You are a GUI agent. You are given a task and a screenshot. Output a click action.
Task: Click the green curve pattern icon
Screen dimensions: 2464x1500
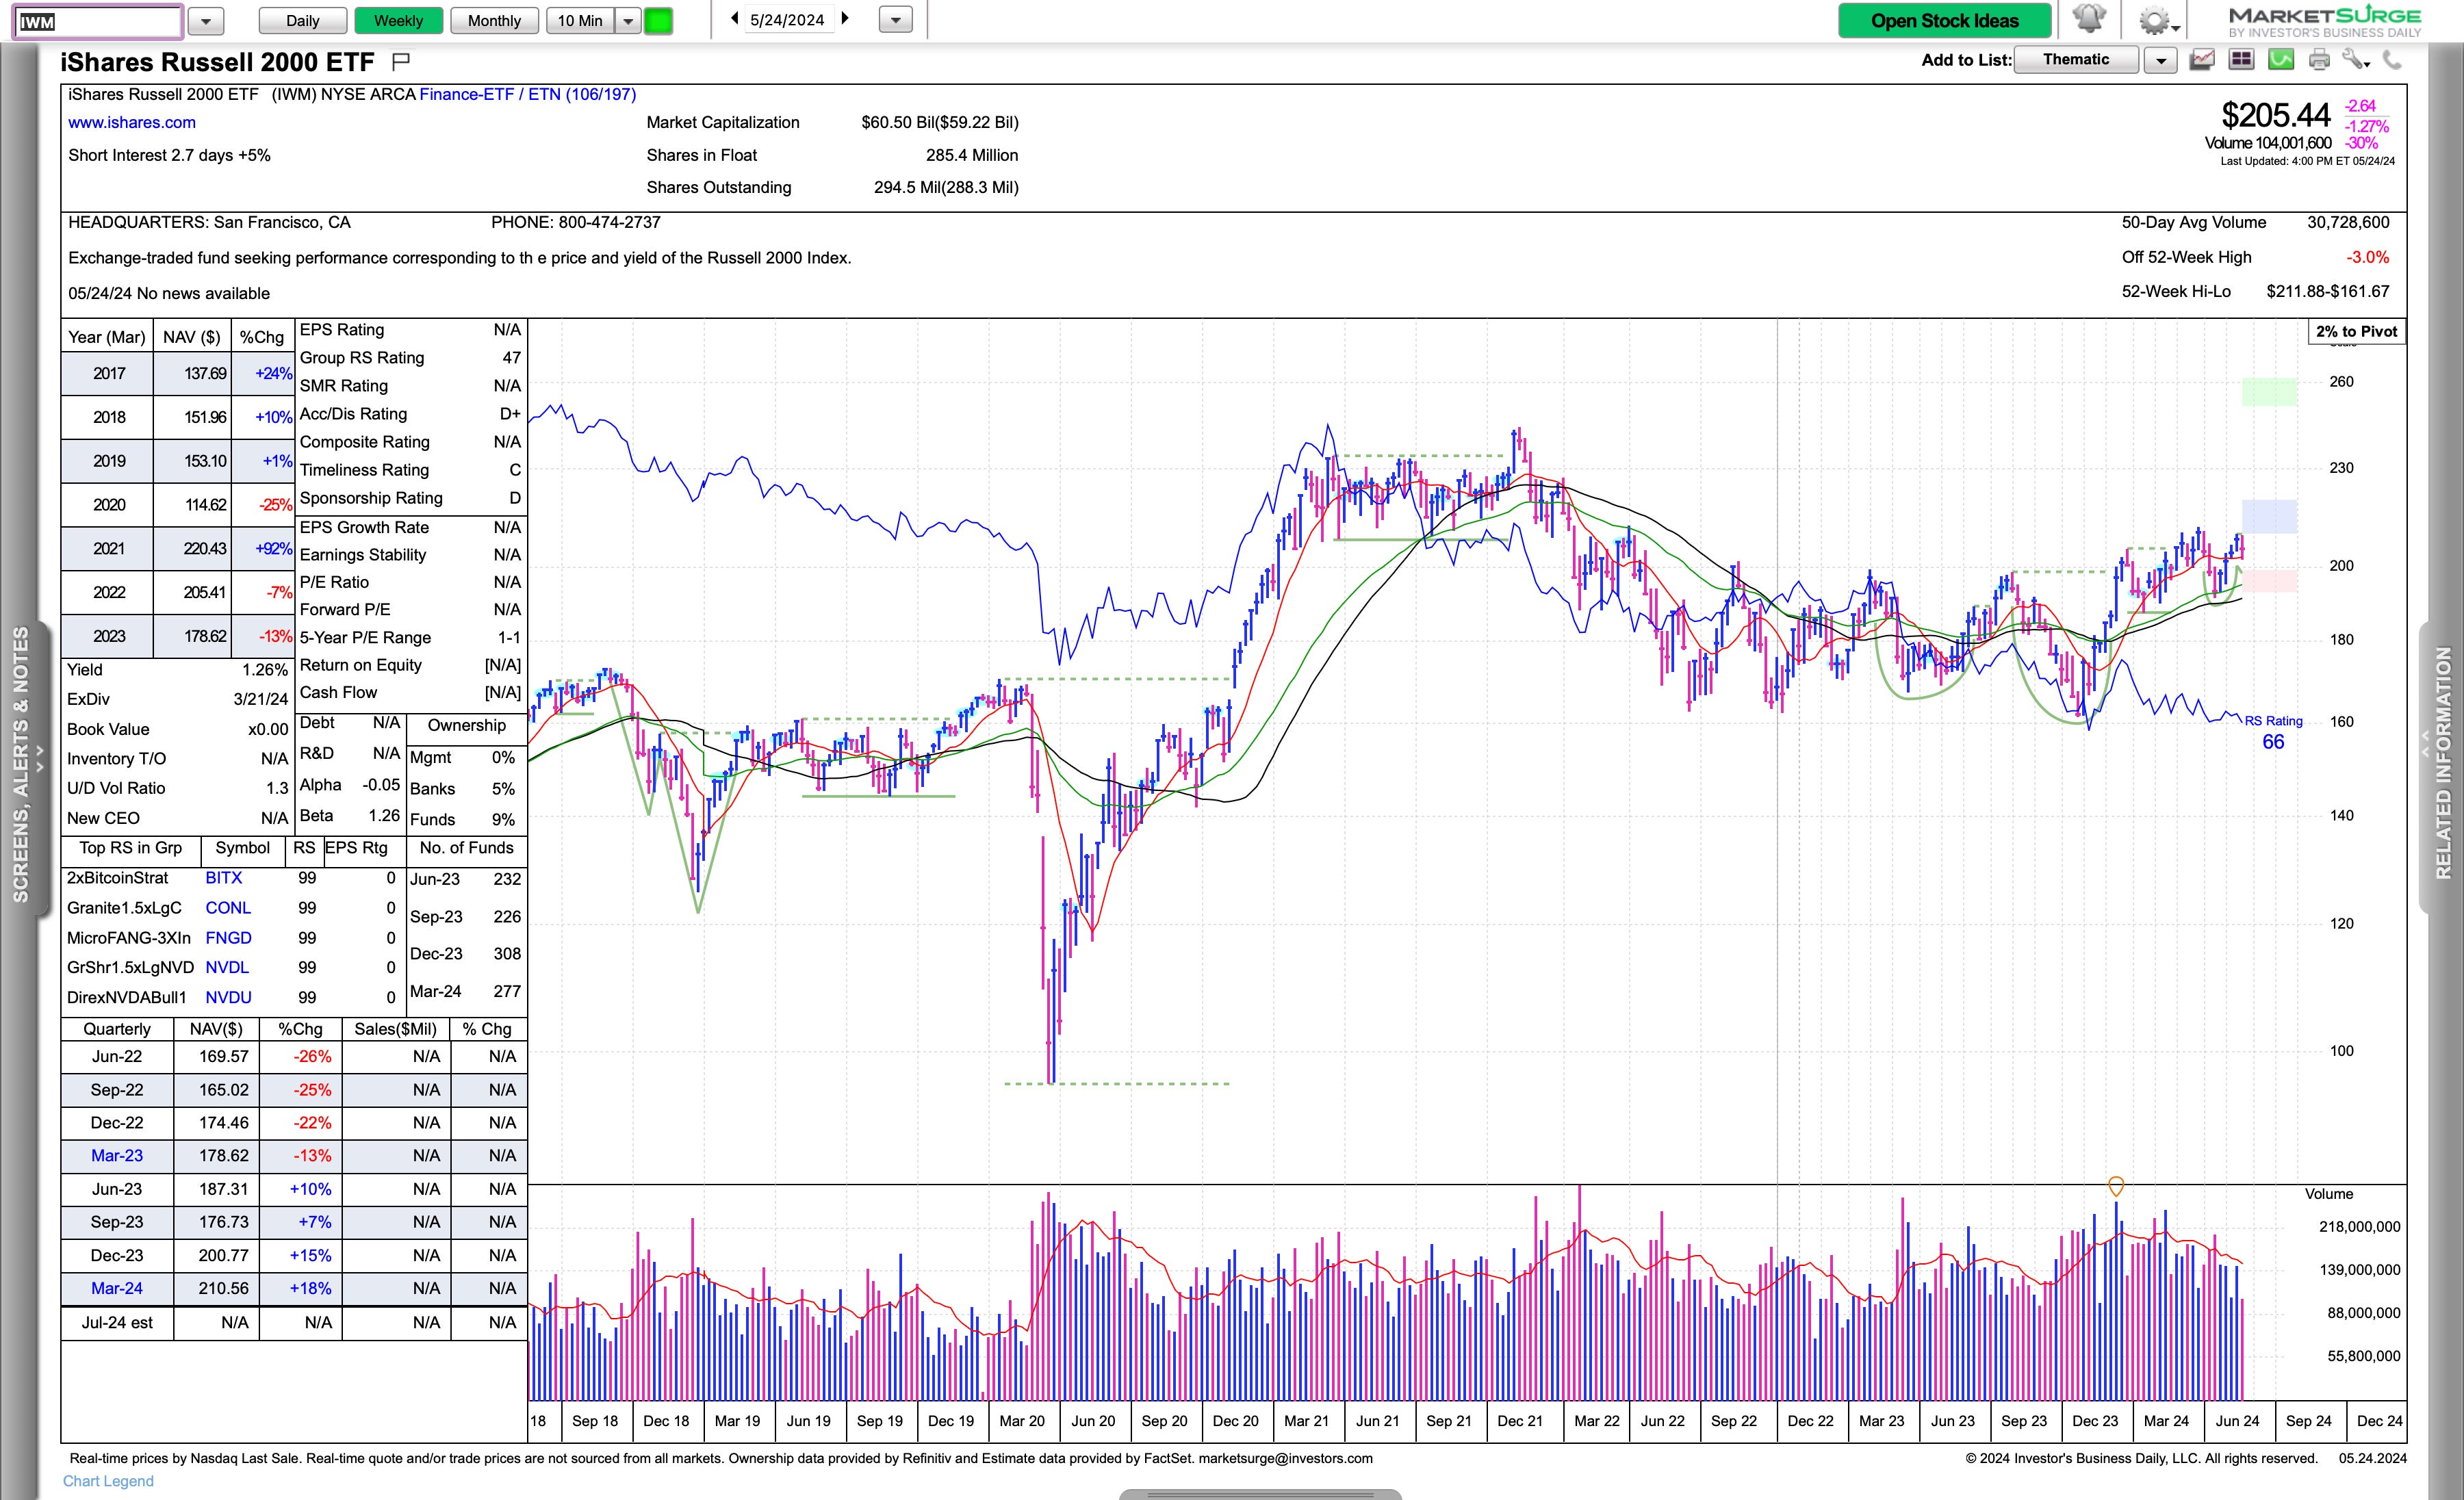click(2281, 60)
